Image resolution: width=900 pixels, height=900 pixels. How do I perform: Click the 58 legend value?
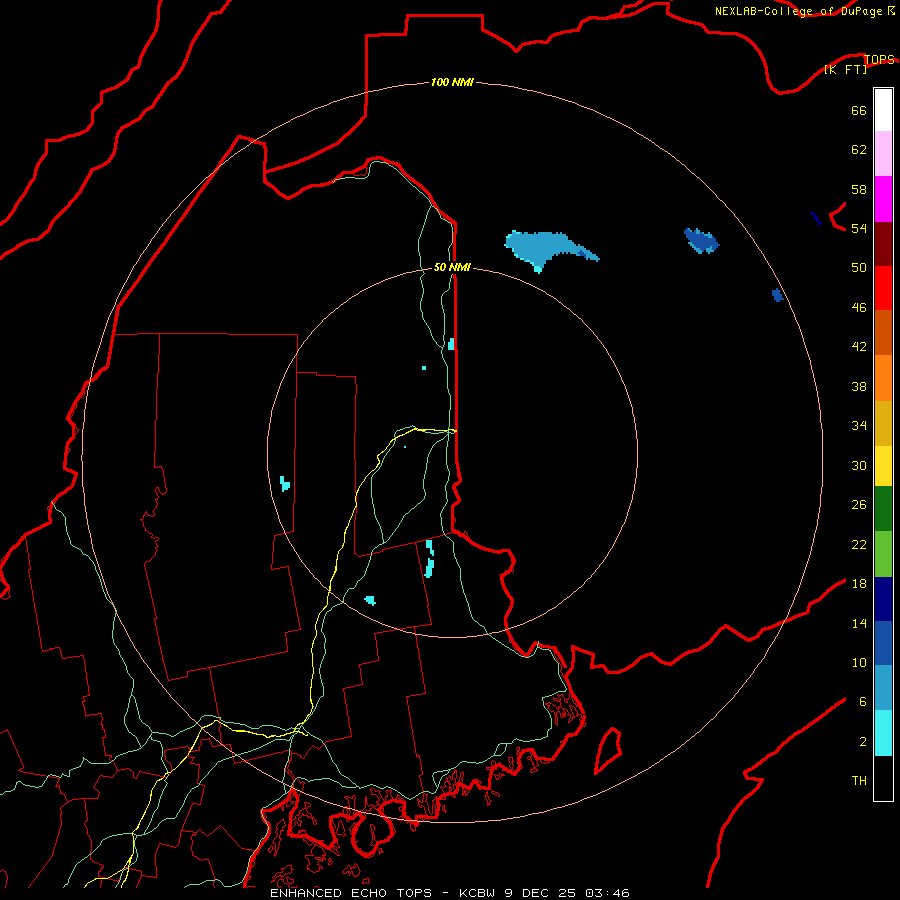click(859, 189)
